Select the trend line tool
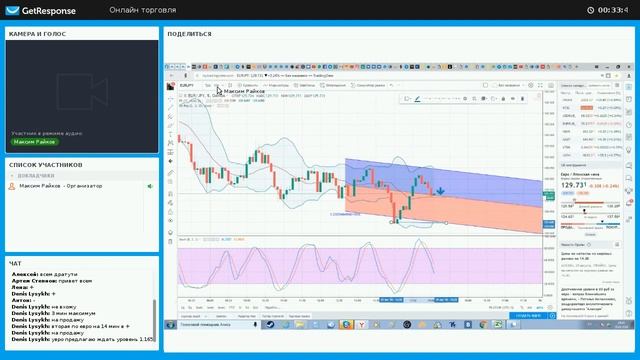Screen dimensions: 640x360 171,107
